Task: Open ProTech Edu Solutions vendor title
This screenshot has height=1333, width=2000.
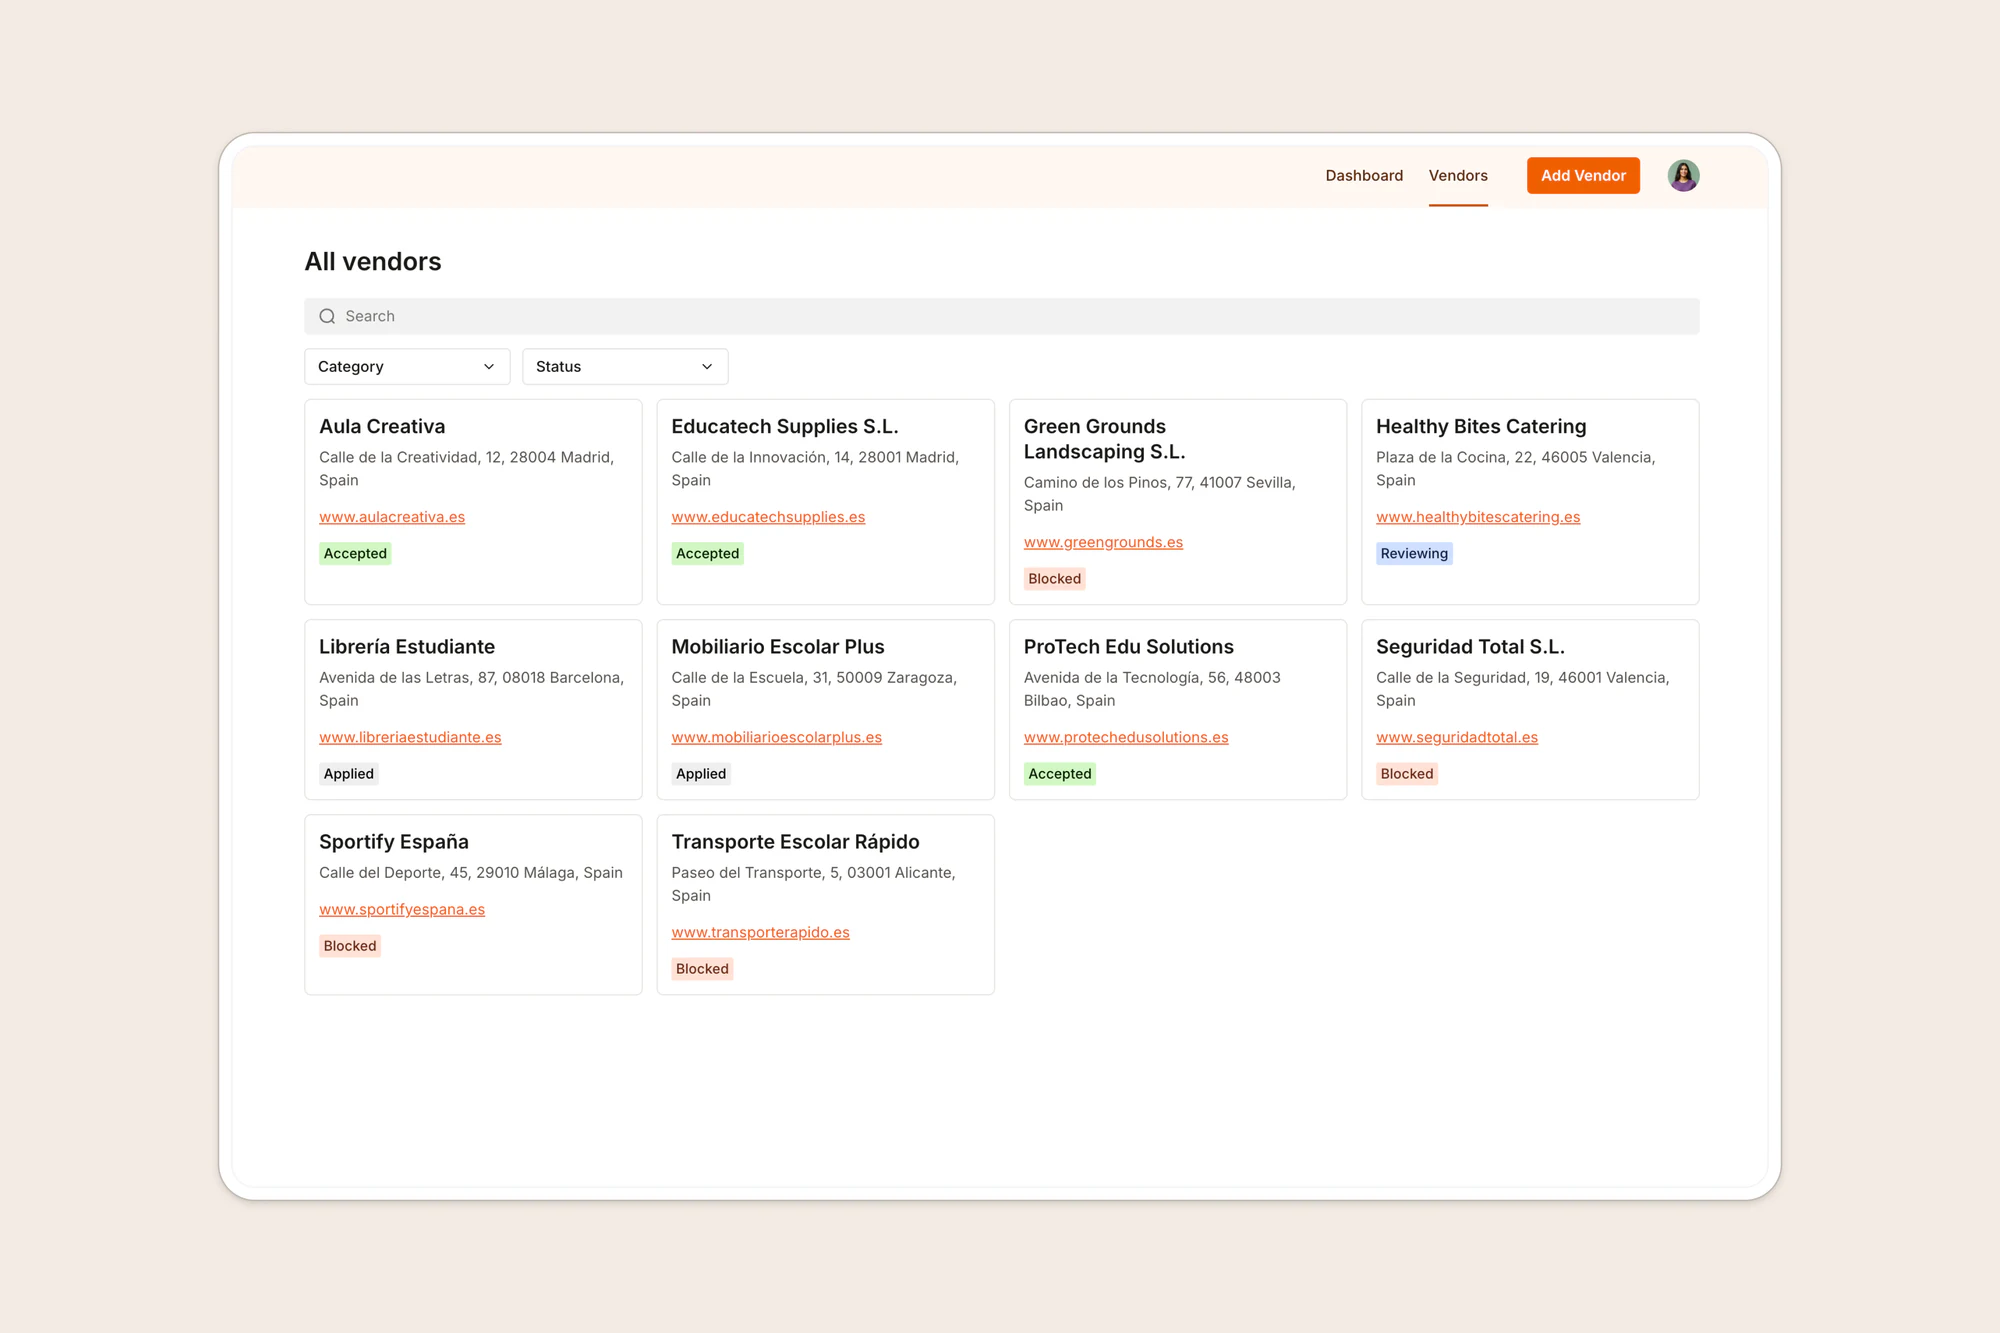Action: tap(1129, 647)
